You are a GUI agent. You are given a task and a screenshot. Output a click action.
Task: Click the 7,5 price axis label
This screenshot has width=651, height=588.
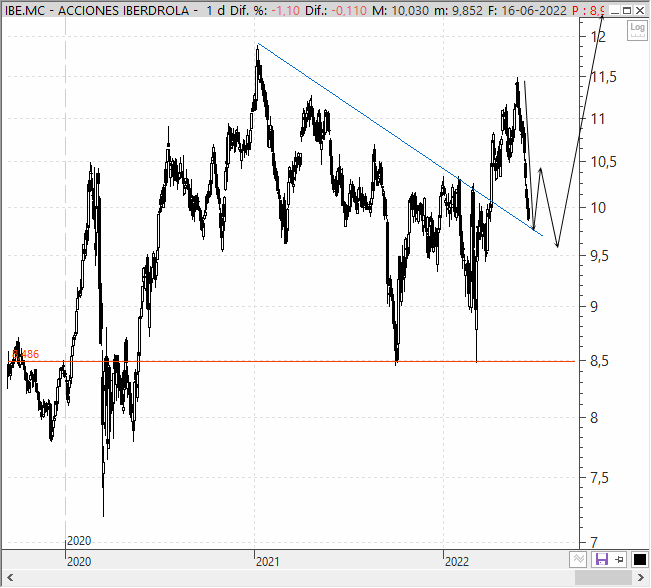click(600, 478)
